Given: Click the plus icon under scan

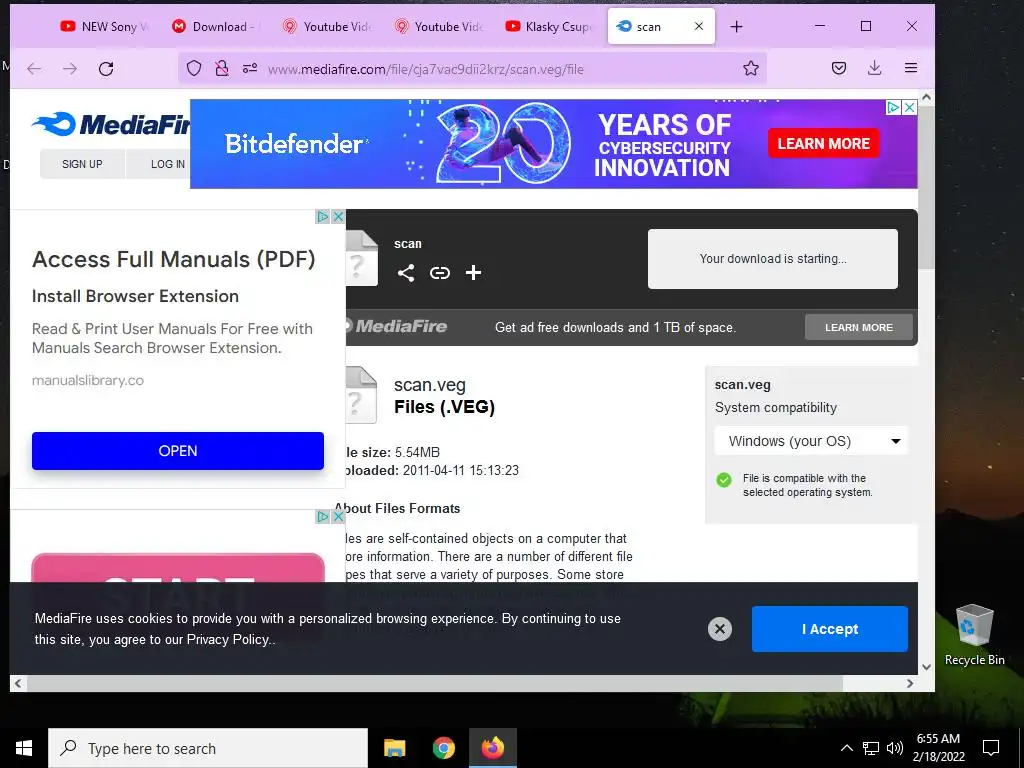Looking at the screenshot, I should (473, 272).
